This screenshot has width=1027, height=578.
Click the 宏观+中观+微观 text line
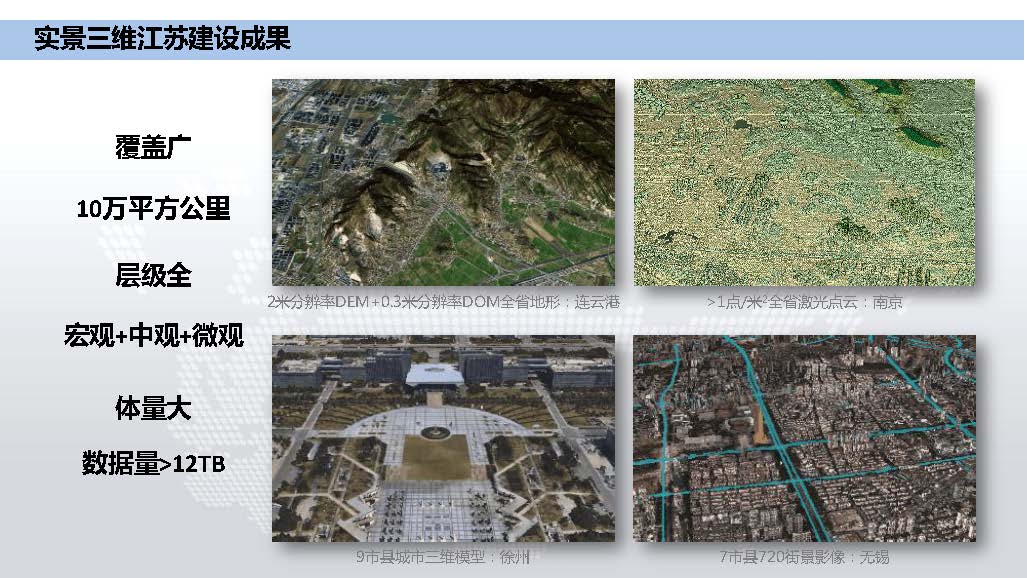coord(153,336)
